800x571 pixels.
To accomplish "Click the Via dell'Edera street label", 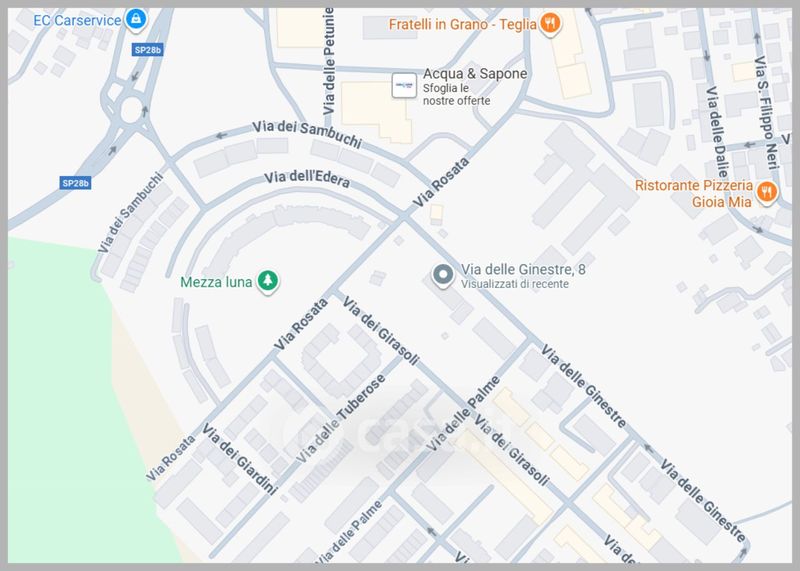I will (307, 179).
